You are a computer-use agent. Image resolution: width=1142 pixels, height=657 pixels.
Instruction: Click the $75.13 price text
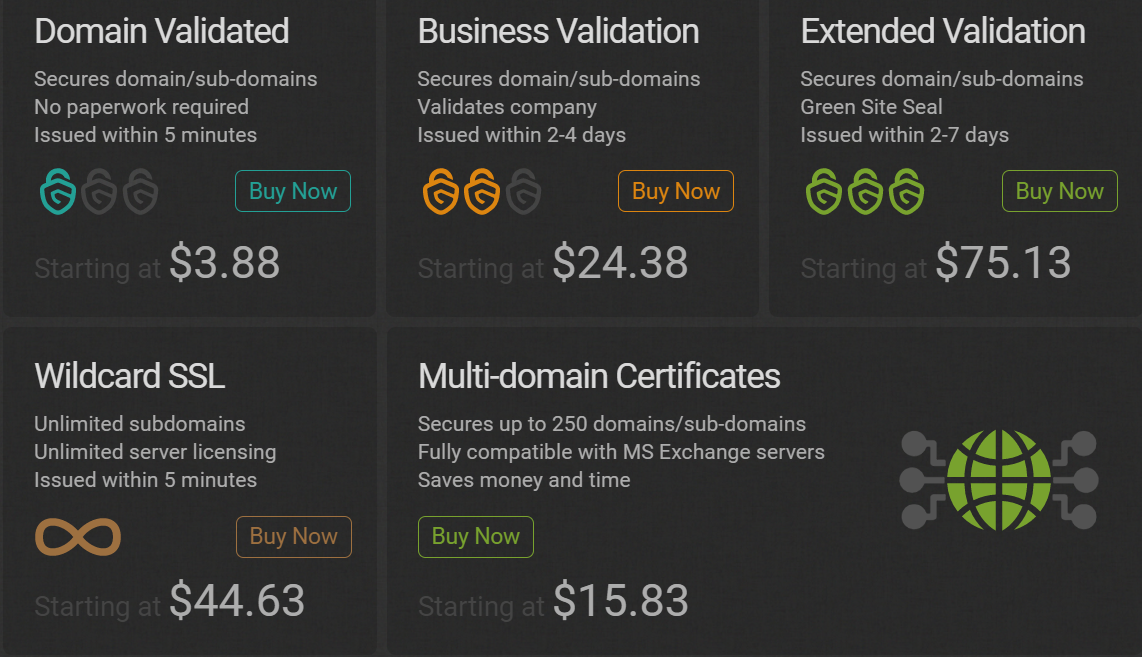pos(1004,263)
